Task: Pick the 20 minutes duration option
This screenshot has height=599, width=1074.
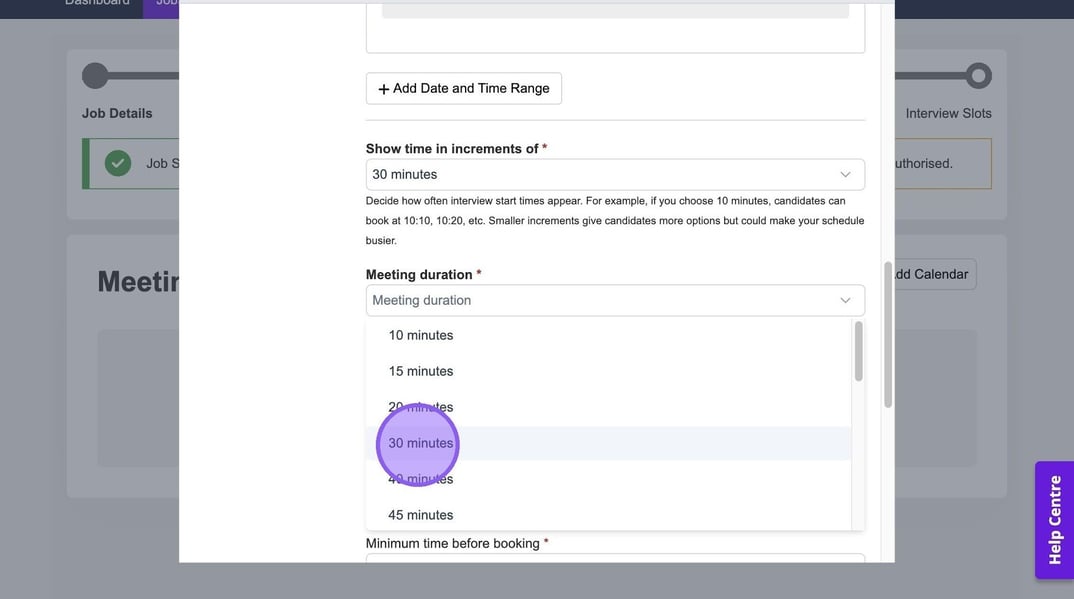Action: click(420, 407)
